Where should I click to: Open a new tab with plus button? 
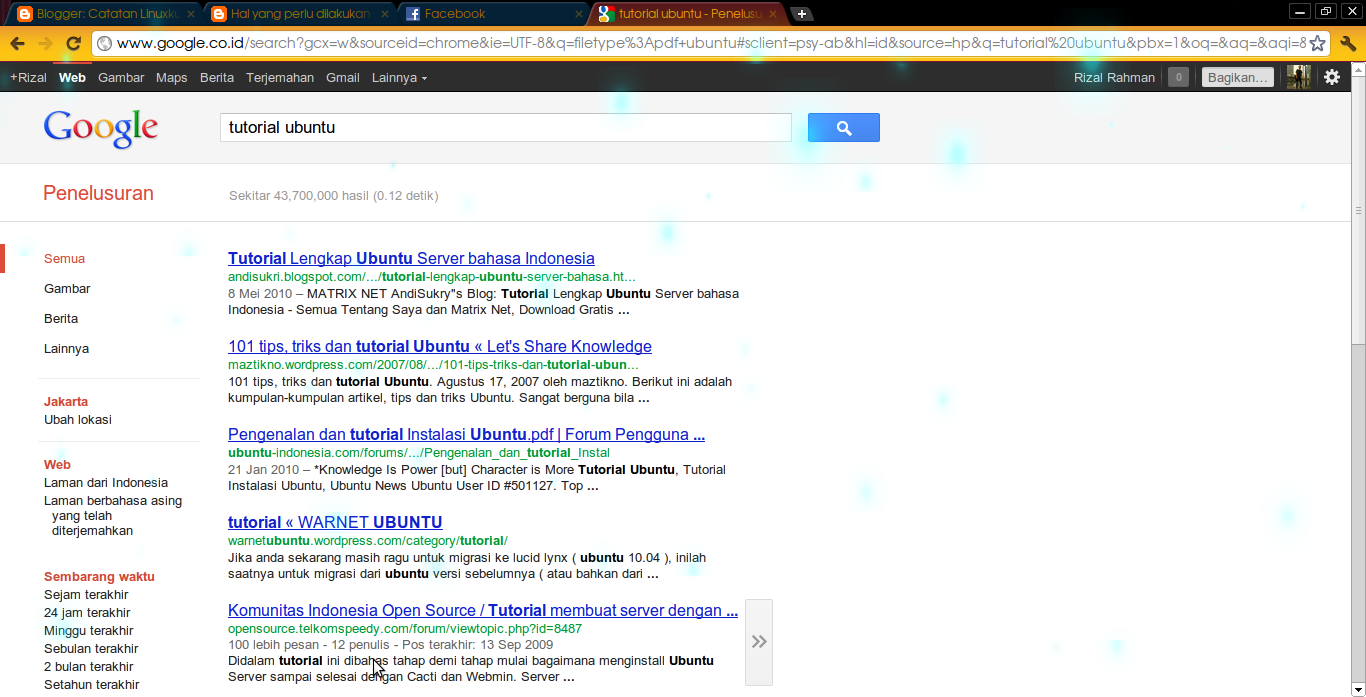coord(802,14)
